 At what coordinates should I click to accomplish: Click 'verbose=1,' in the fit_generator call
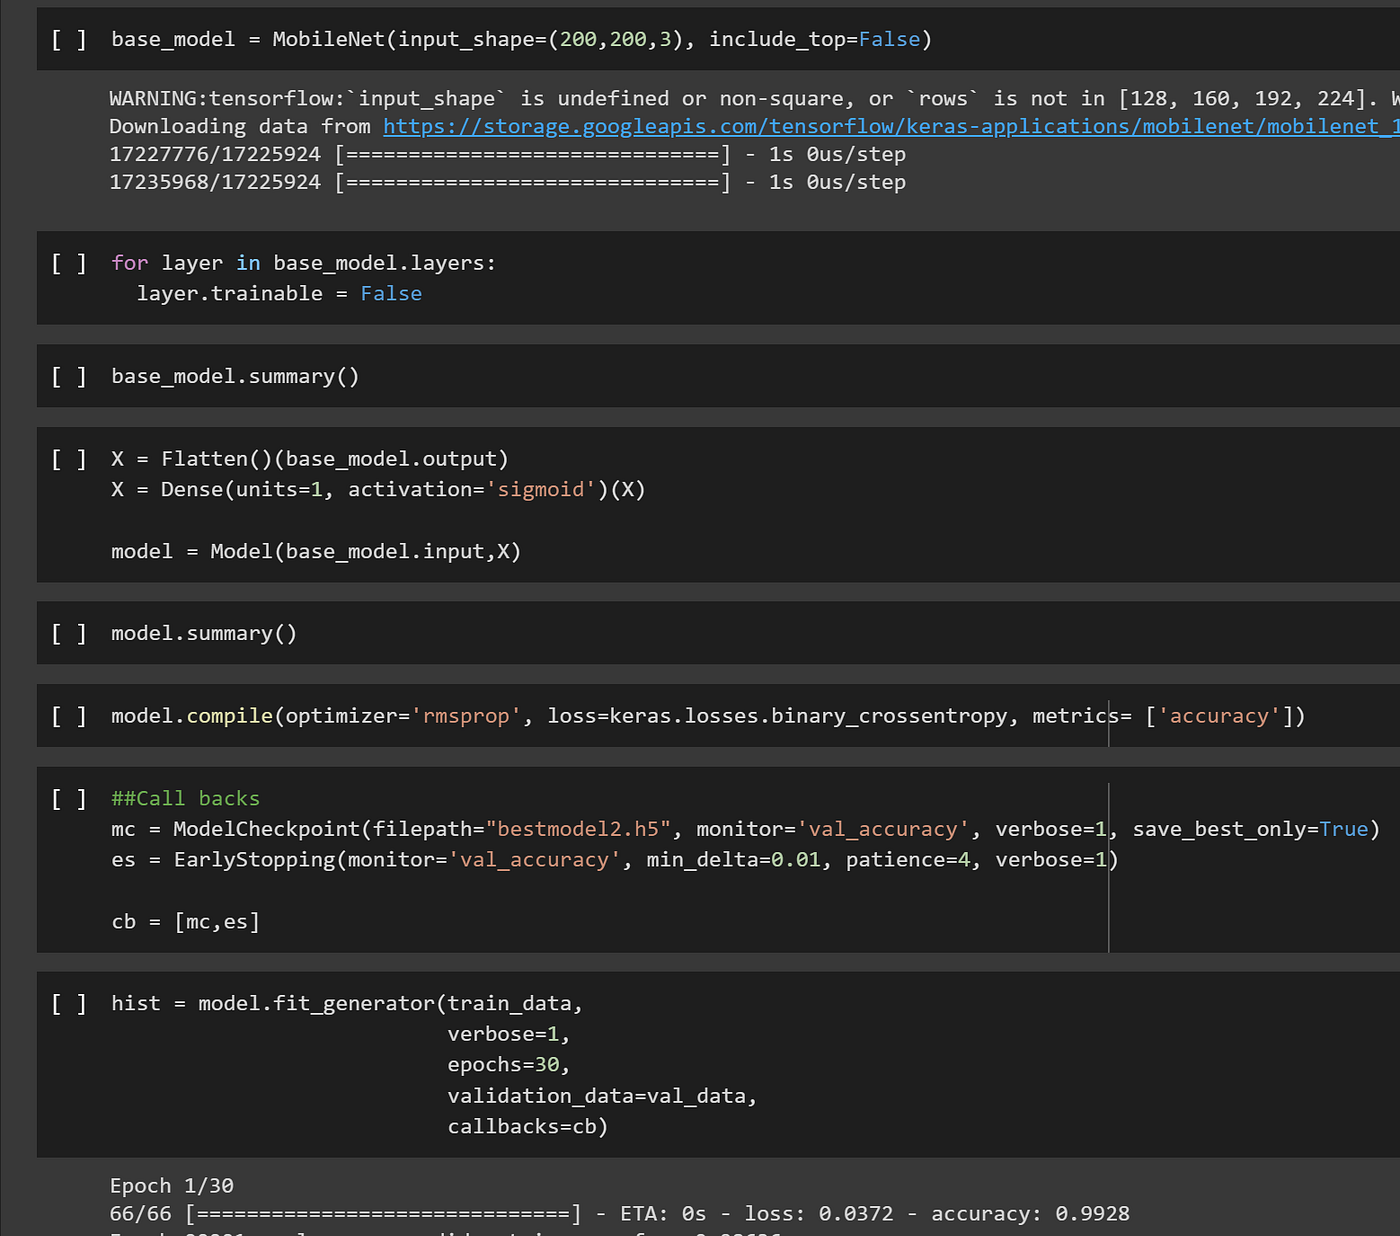click(x=508, y=1034)
